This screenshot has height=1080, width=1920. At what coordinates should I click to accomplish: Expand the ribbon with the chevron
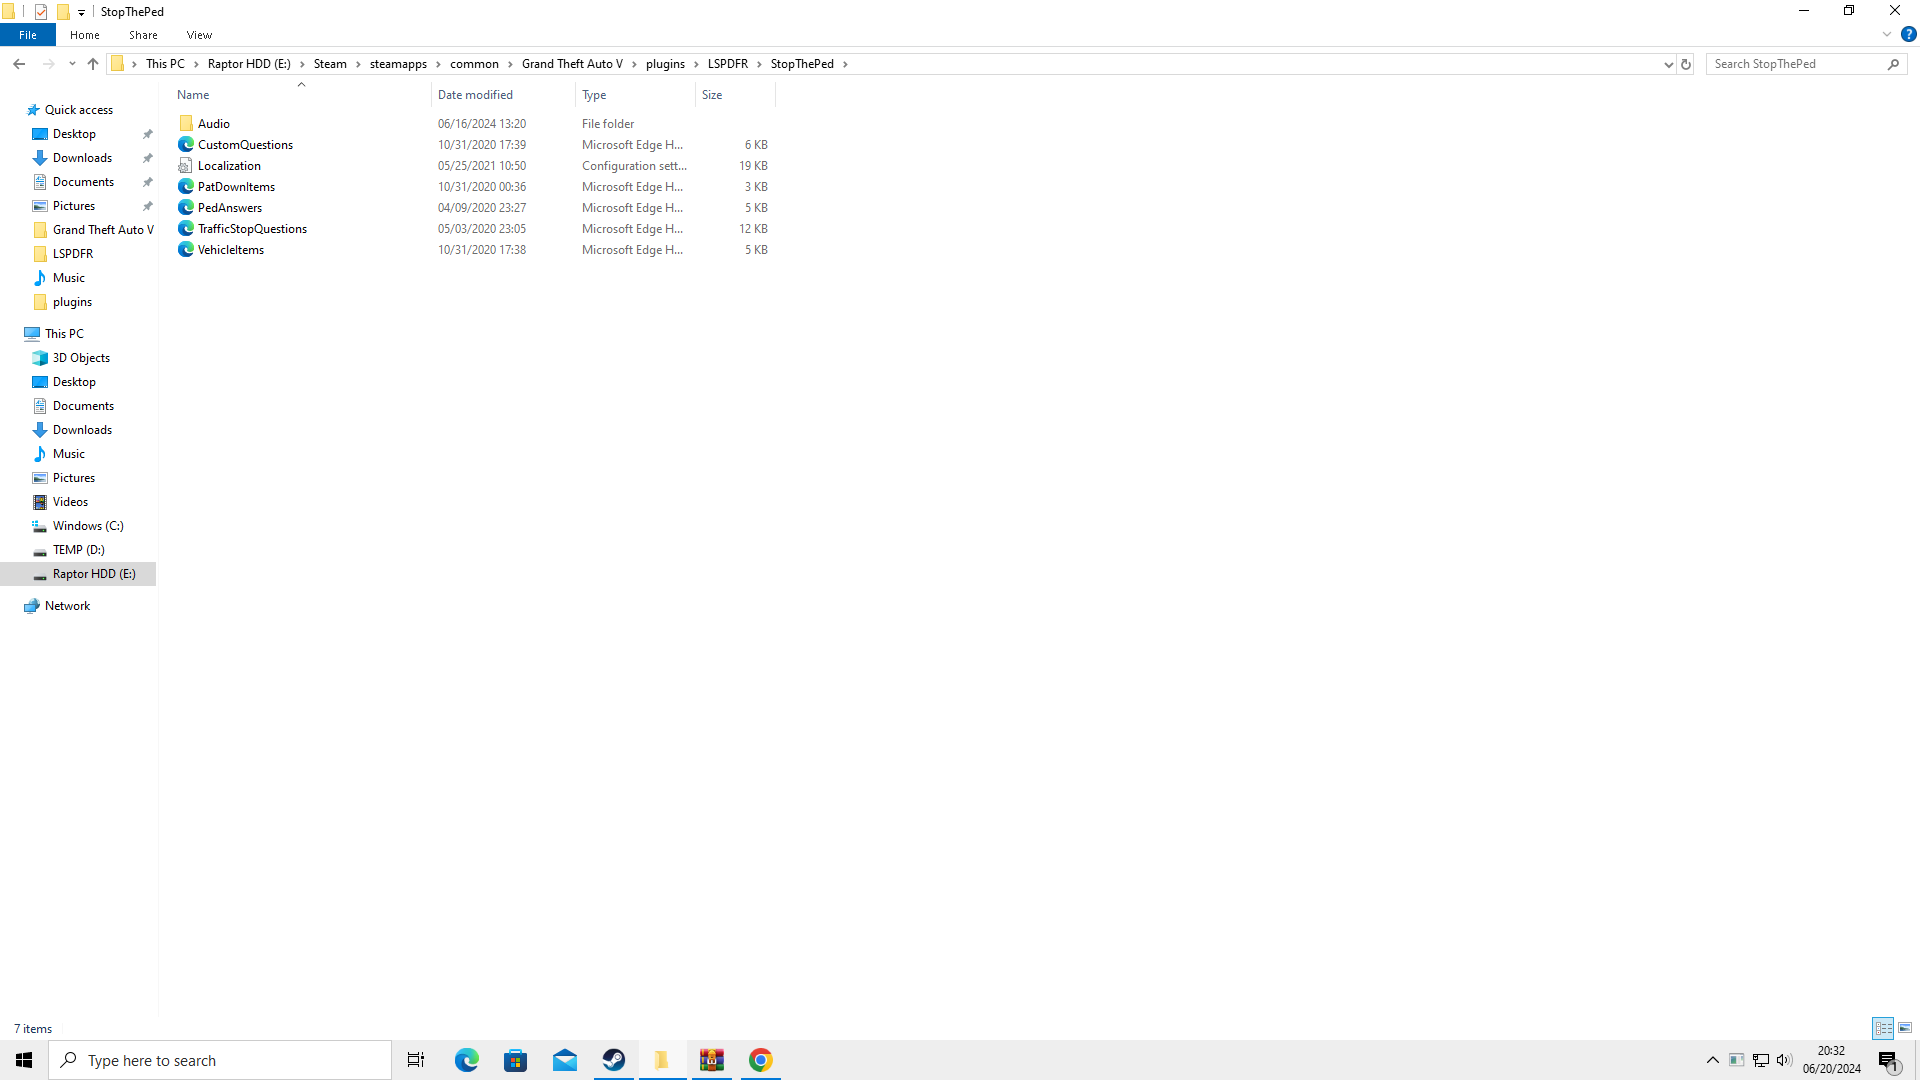click(x=1887, y=34)
